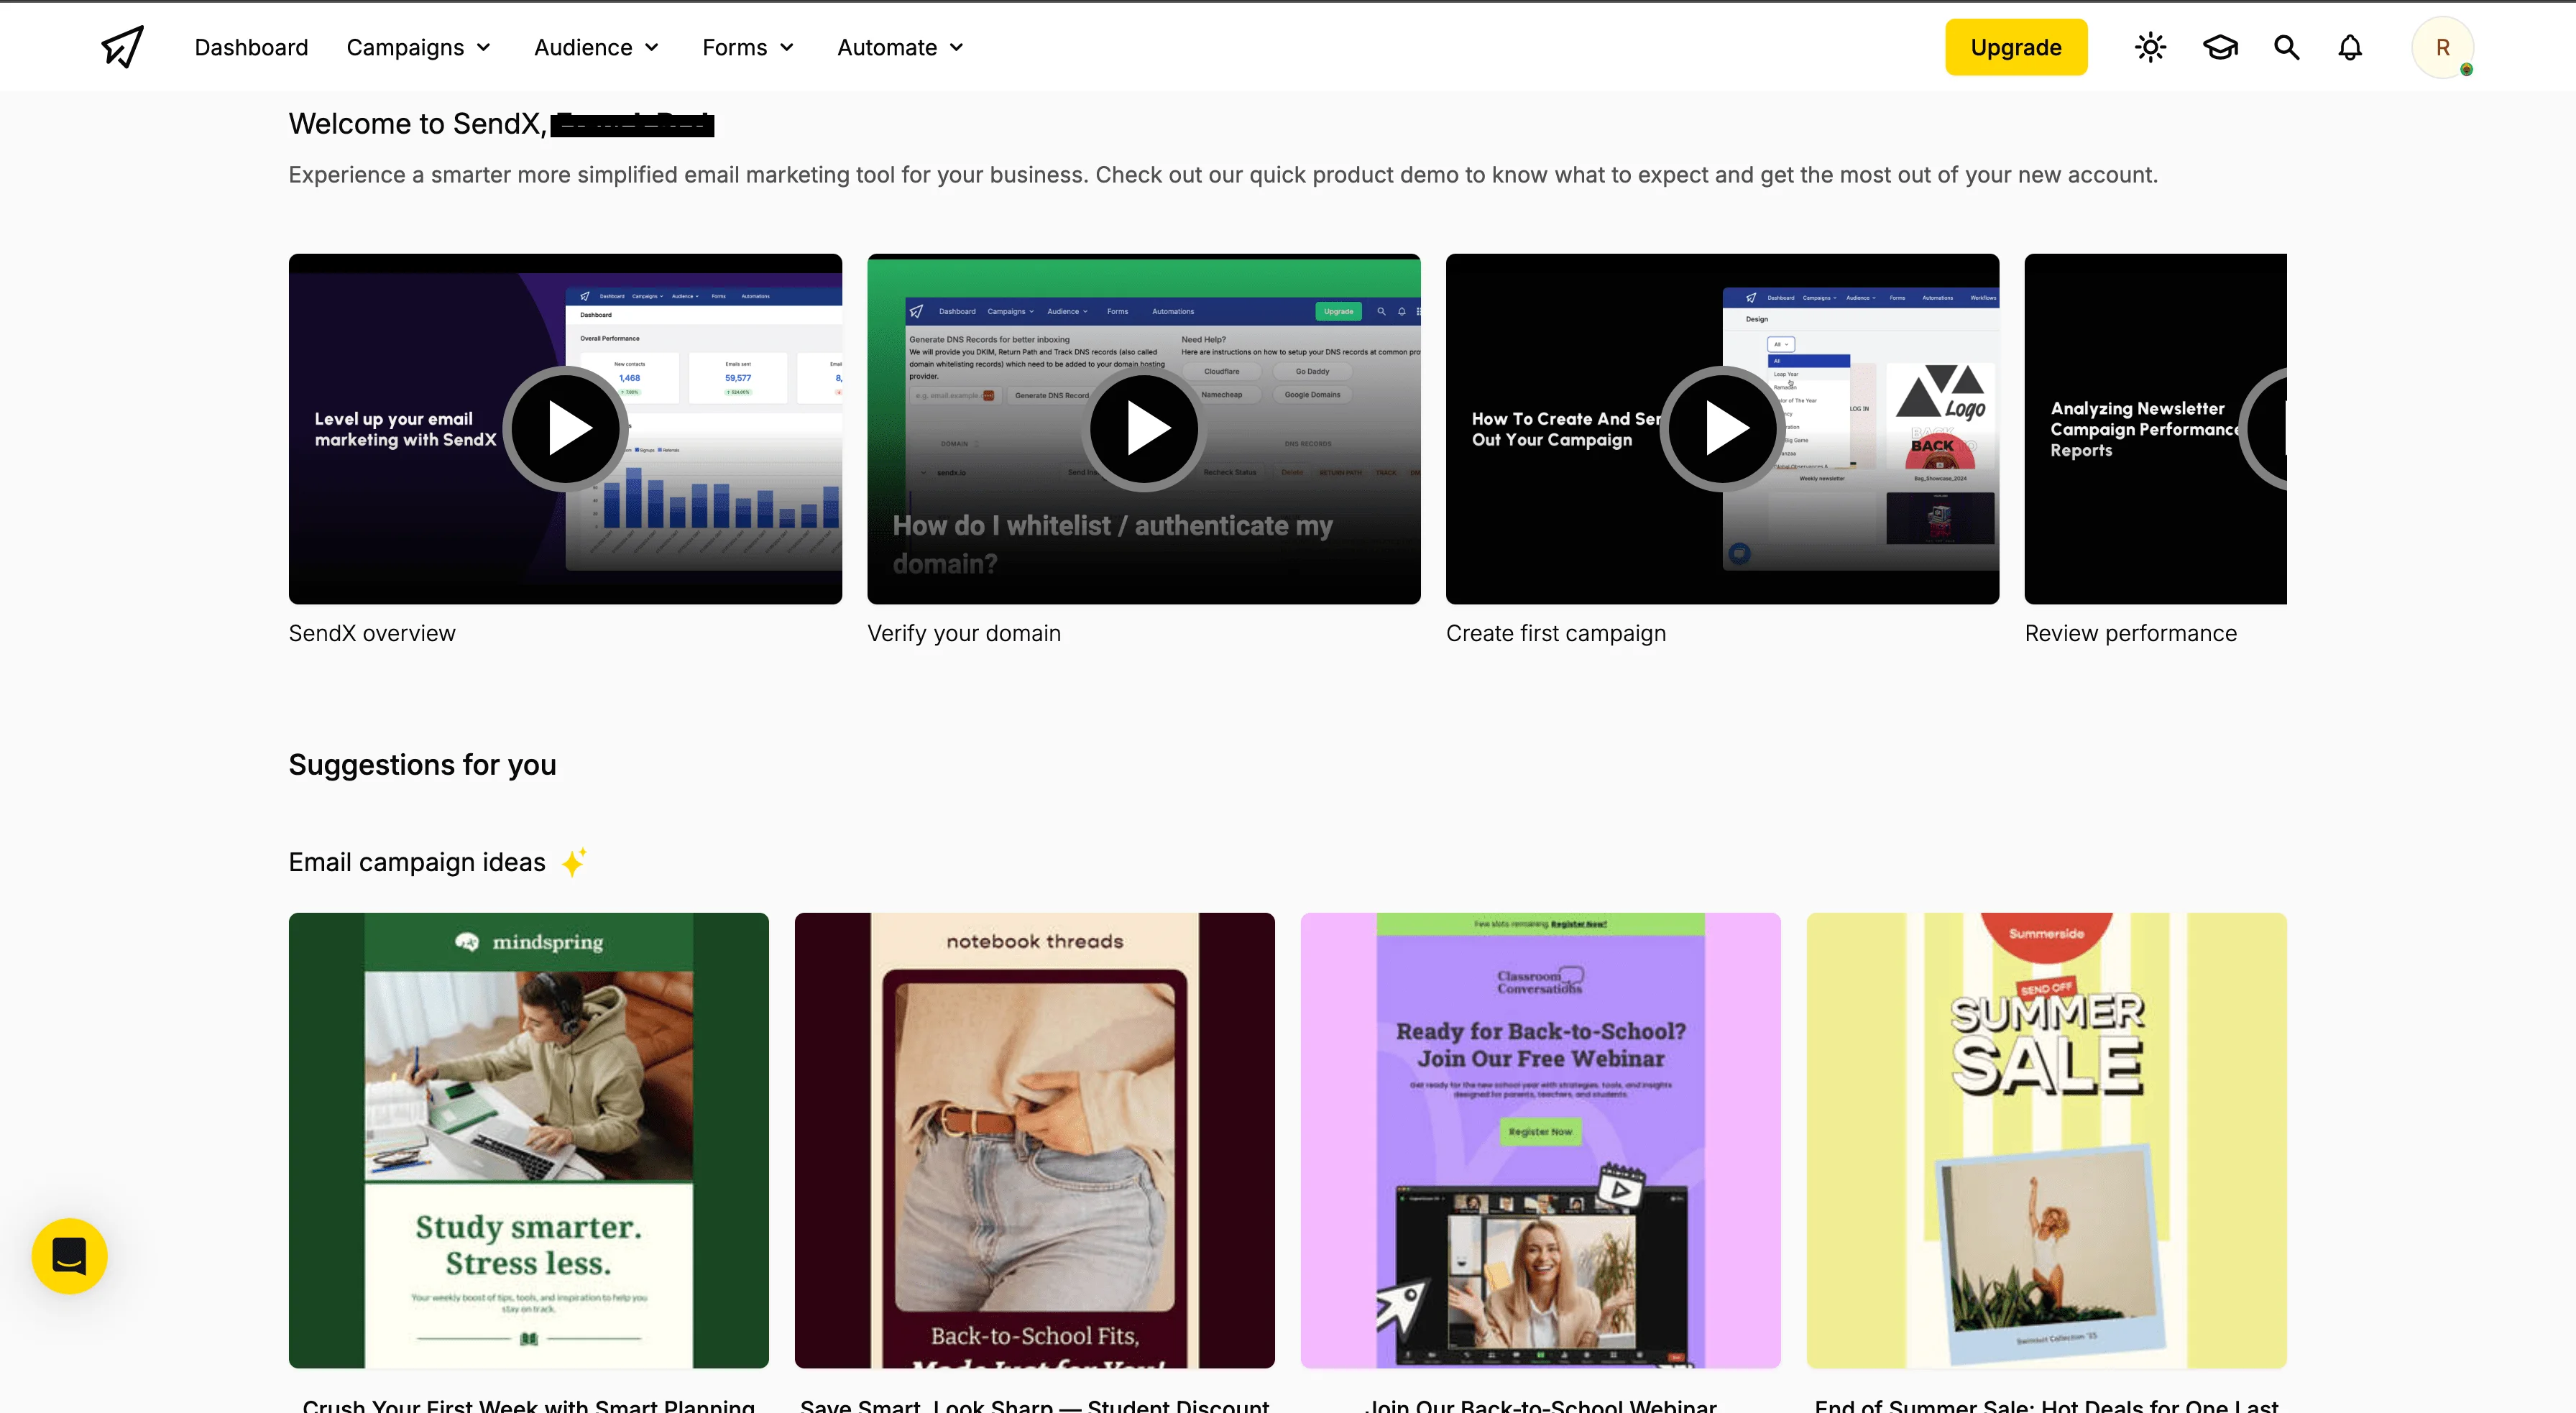The height and width of the screenshot is (1413, 2576).
Task: Play the Create first campaign video
Action: tap(1722, 428)
